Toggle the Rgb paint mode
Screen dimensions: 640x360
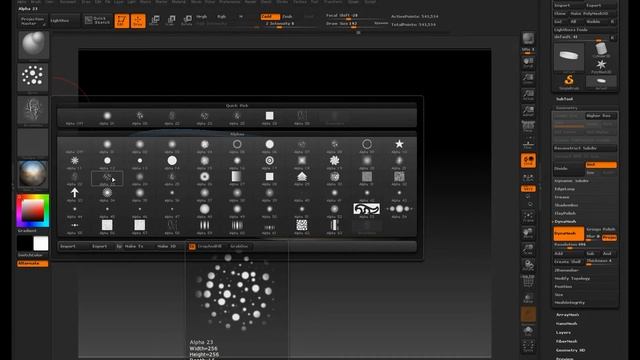tap(222, 17)
